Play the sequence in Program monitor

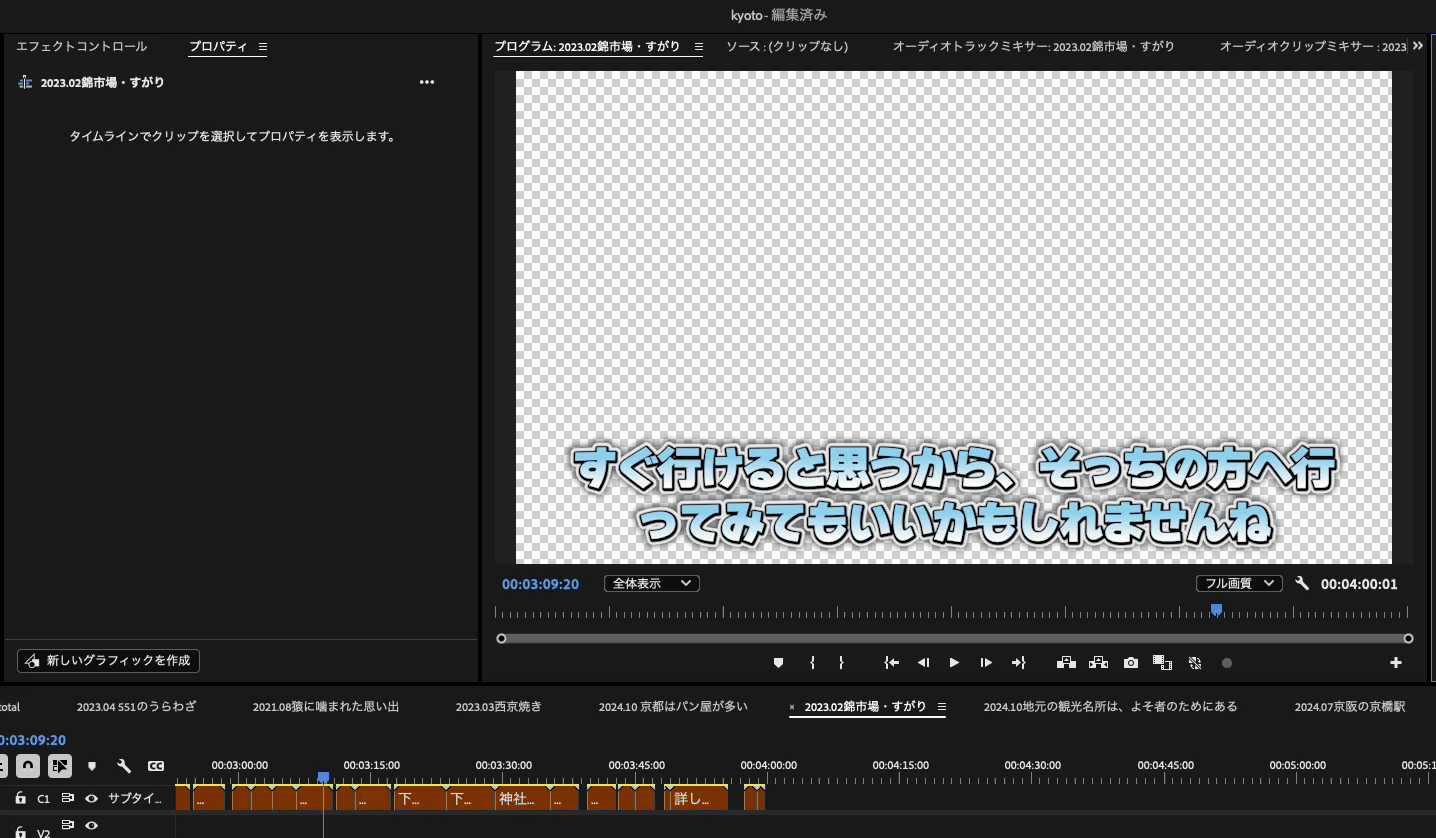tap(954, 662)
